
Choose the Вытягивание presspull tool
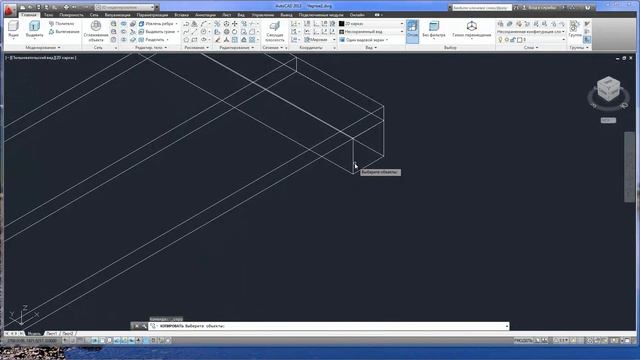64,31
